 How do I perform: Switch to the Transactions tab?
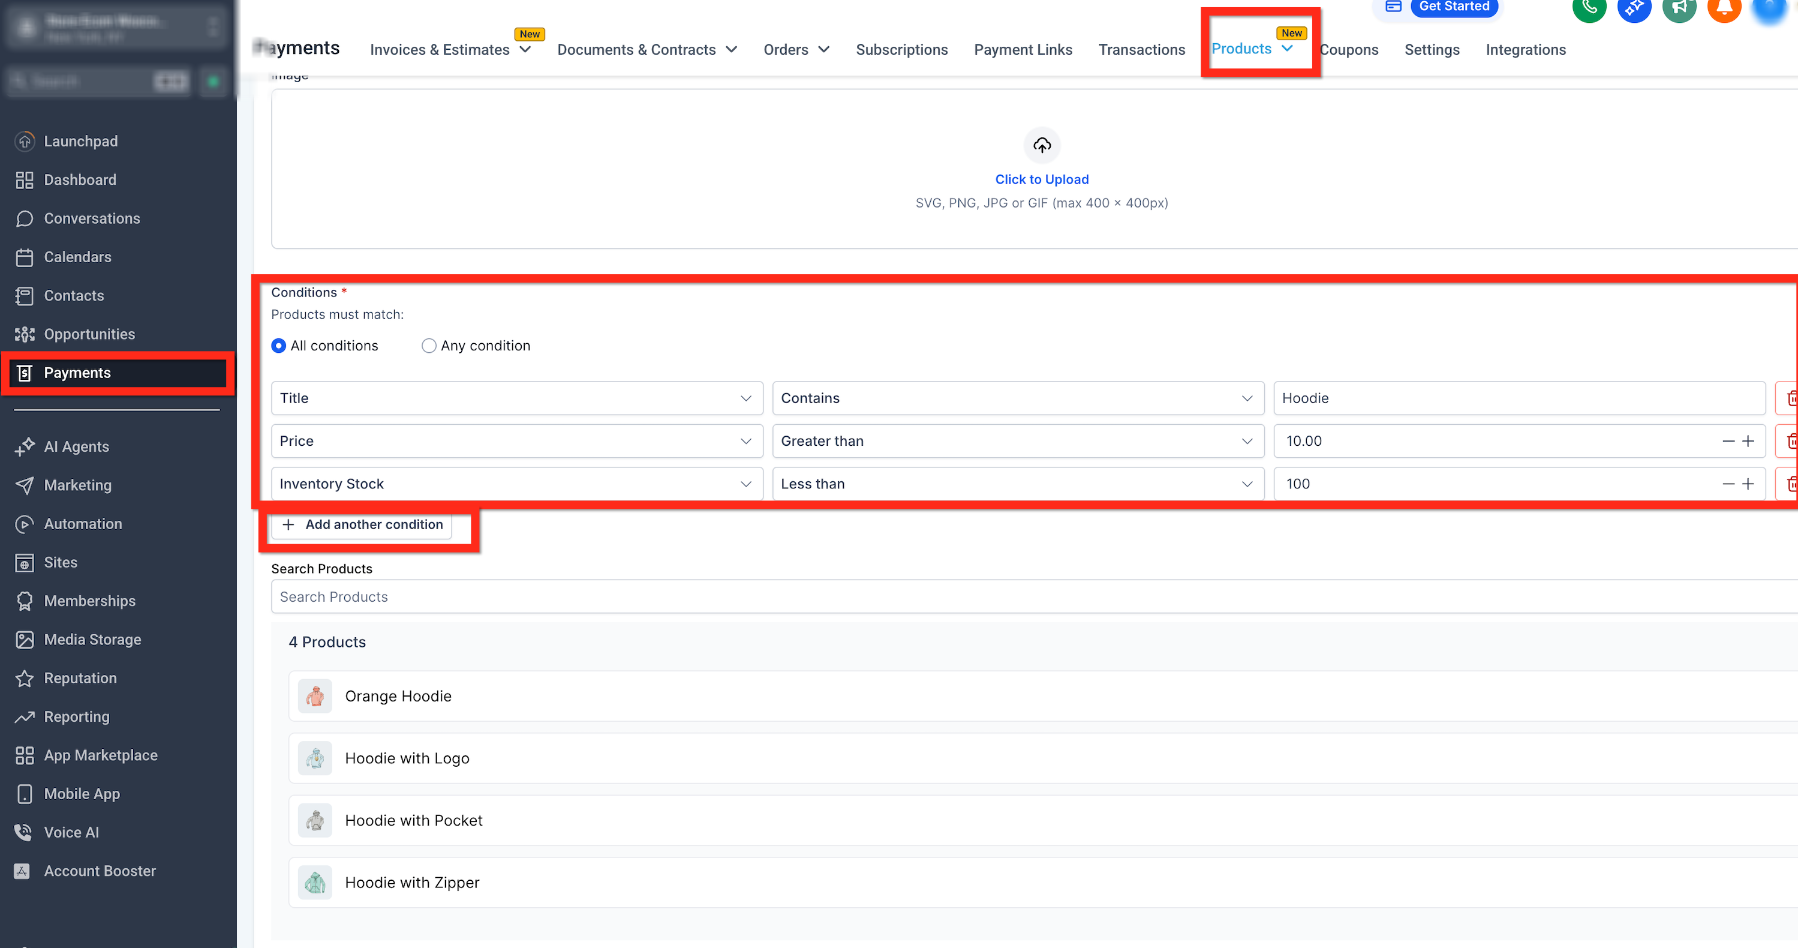1142,50
